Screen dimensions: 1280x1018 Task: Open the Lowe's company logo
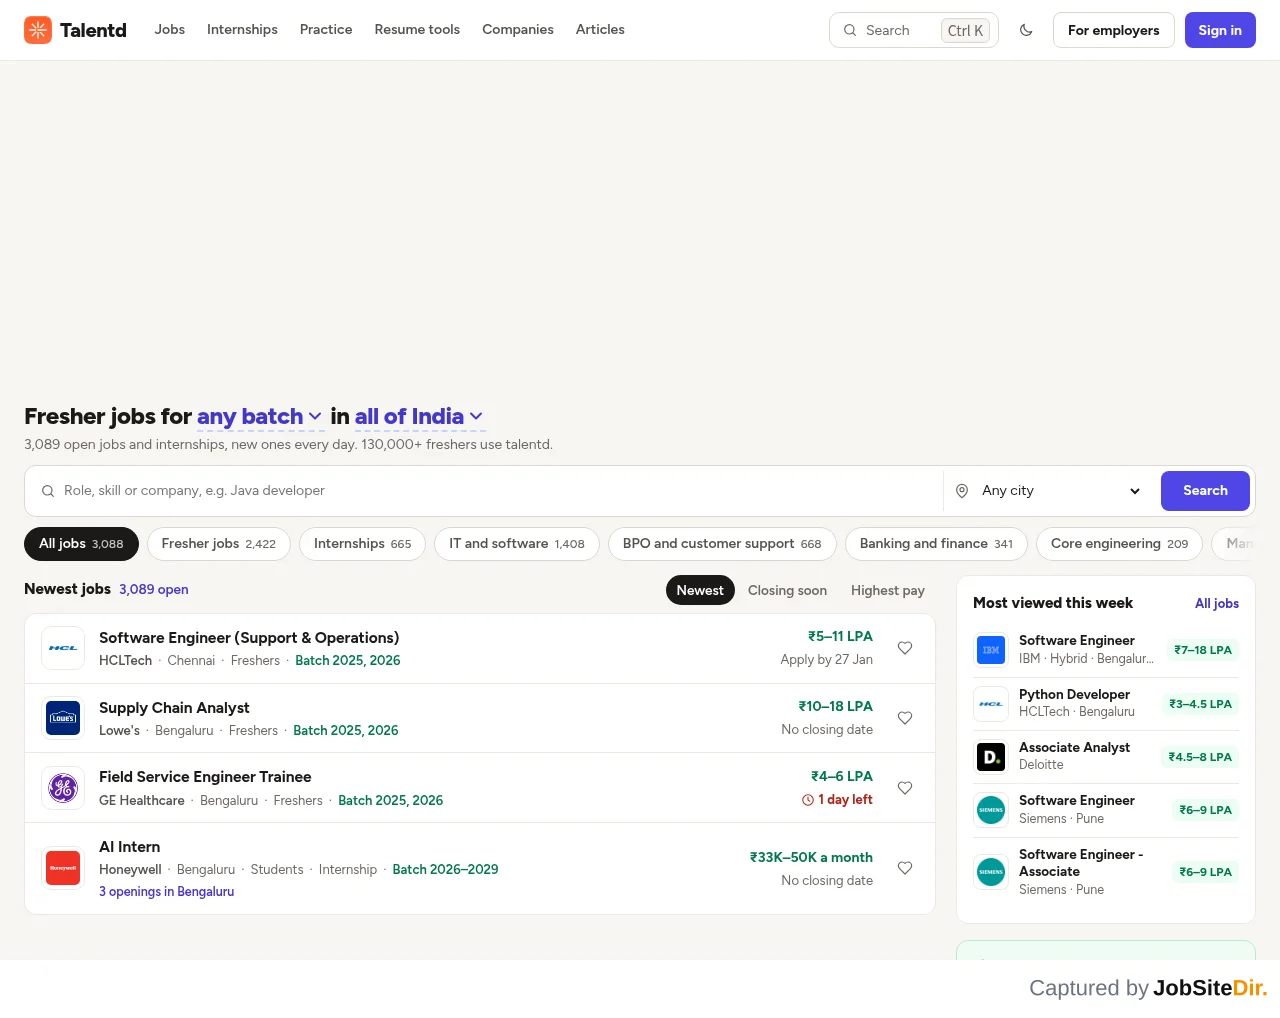pyautogui.click(x=63, y=718)
